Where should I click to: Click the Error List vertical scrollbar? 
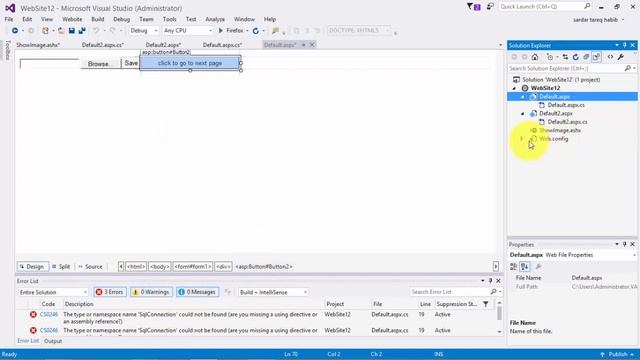(499, 318)
